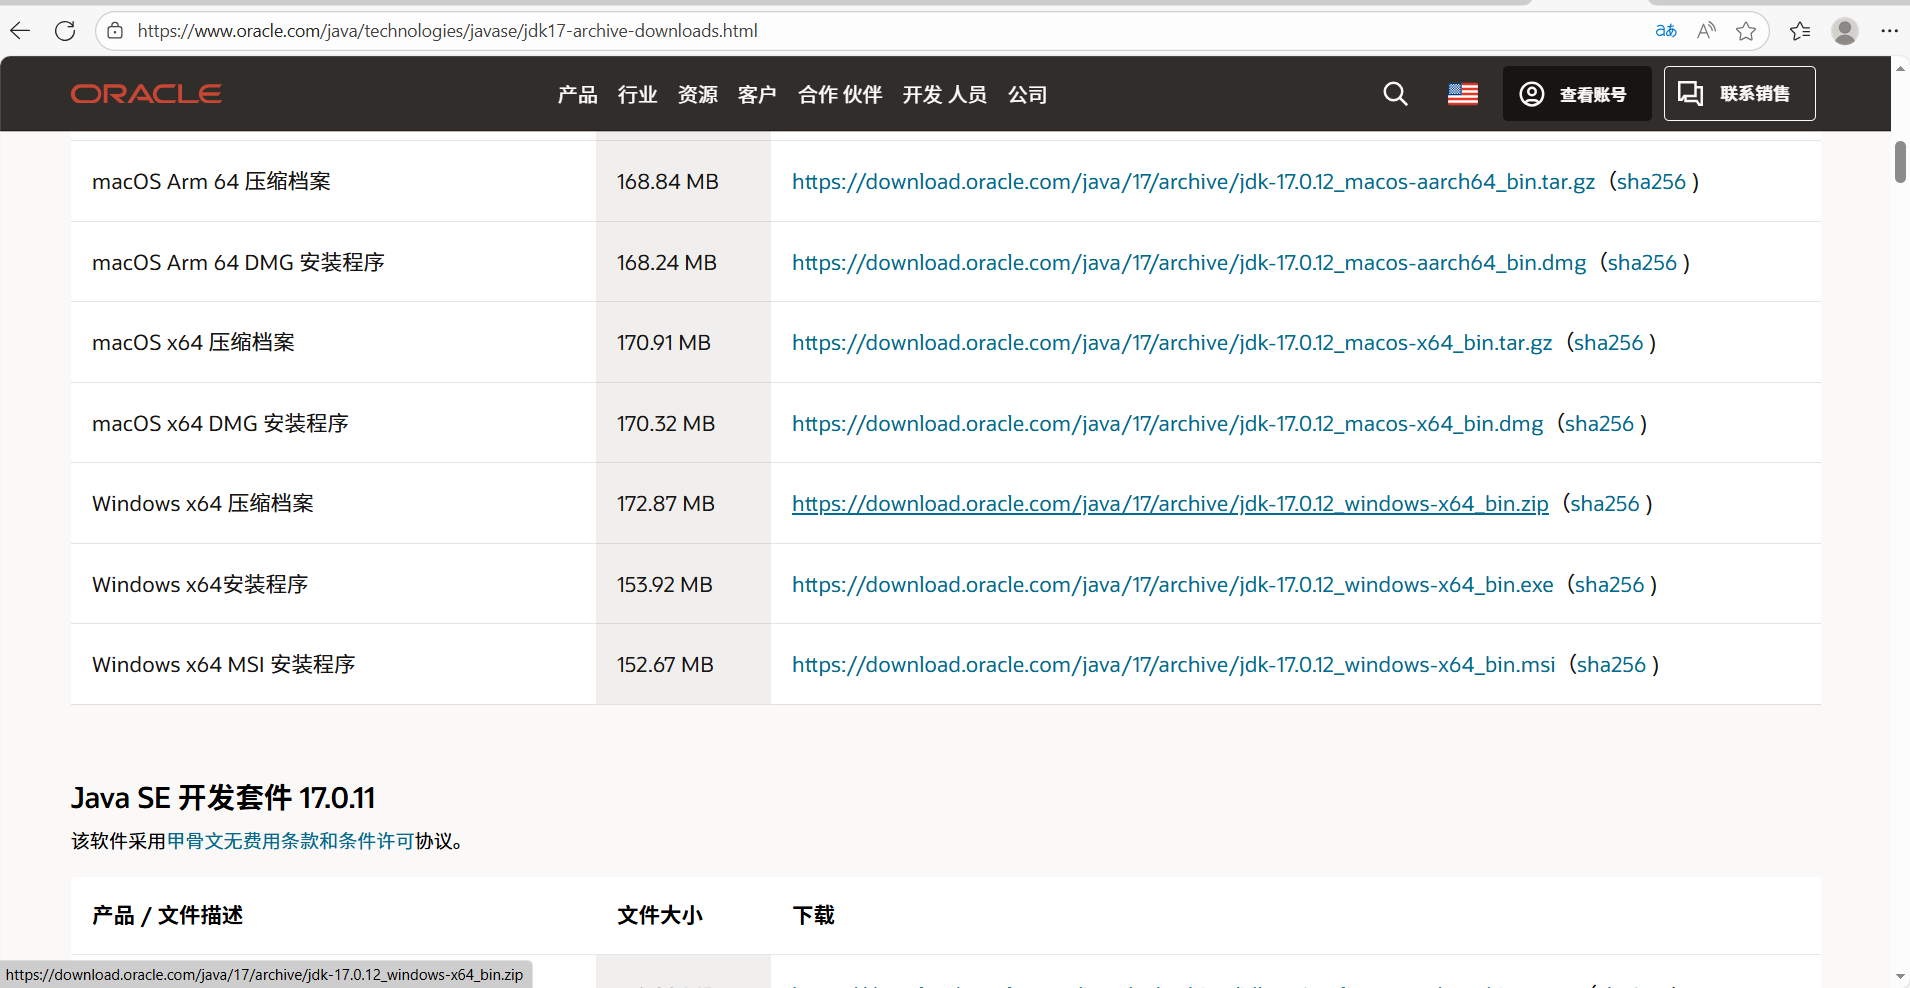Screen dimensions: 1910x988
Task: Open sha256 for macOS x64 tar.gz
Action: [1608, 343]
